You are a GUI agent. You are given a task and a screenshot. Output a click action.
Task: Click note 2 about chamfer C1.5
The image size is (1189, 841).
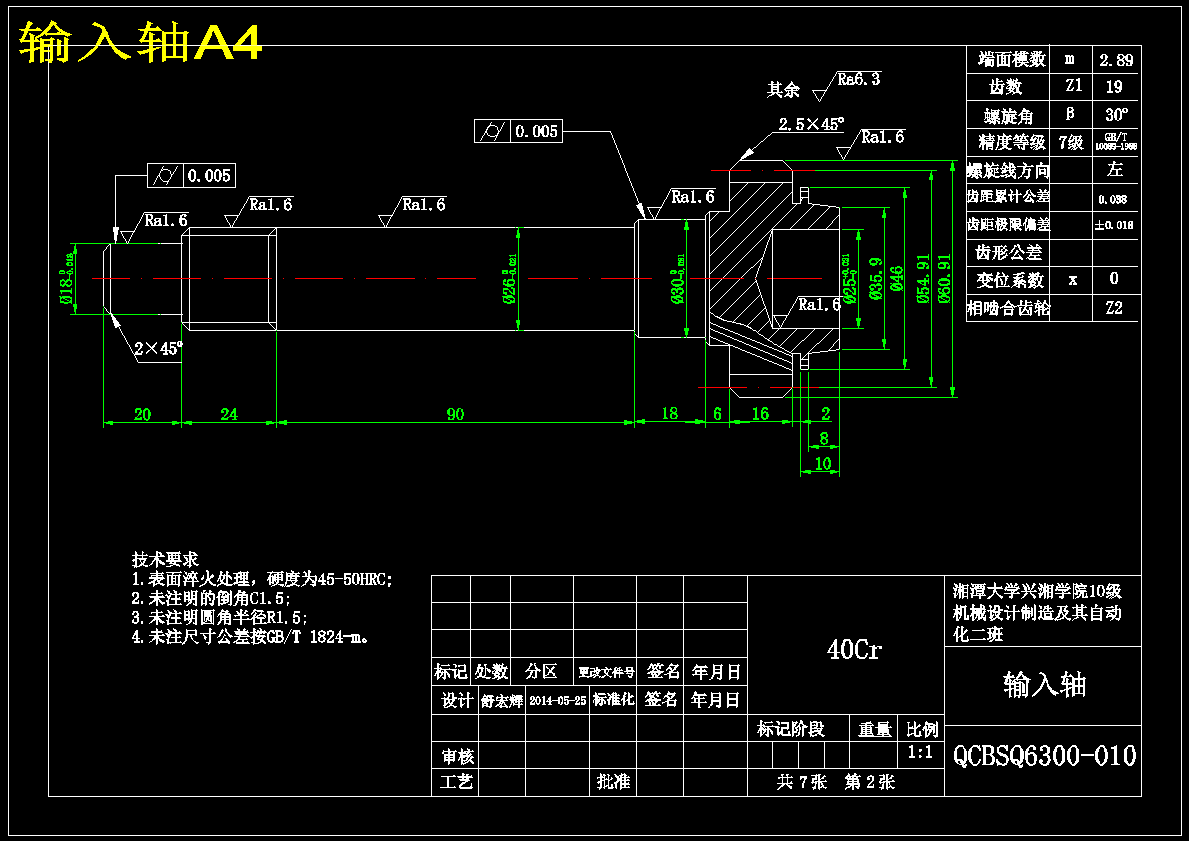212,598
